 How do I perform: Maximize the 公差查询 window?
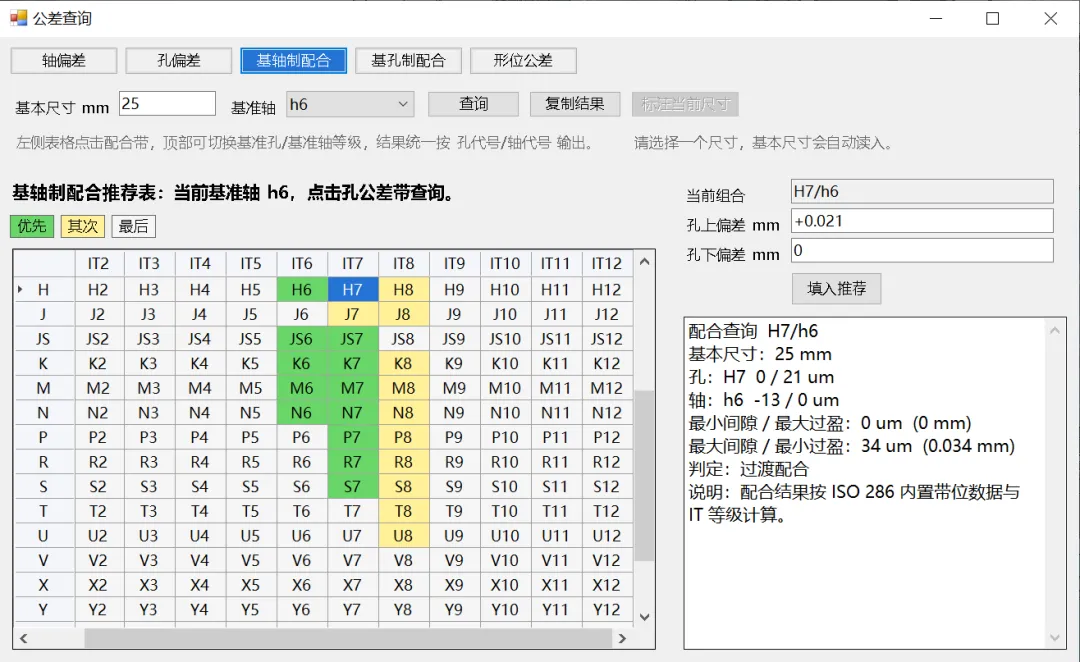pos(993,19)
